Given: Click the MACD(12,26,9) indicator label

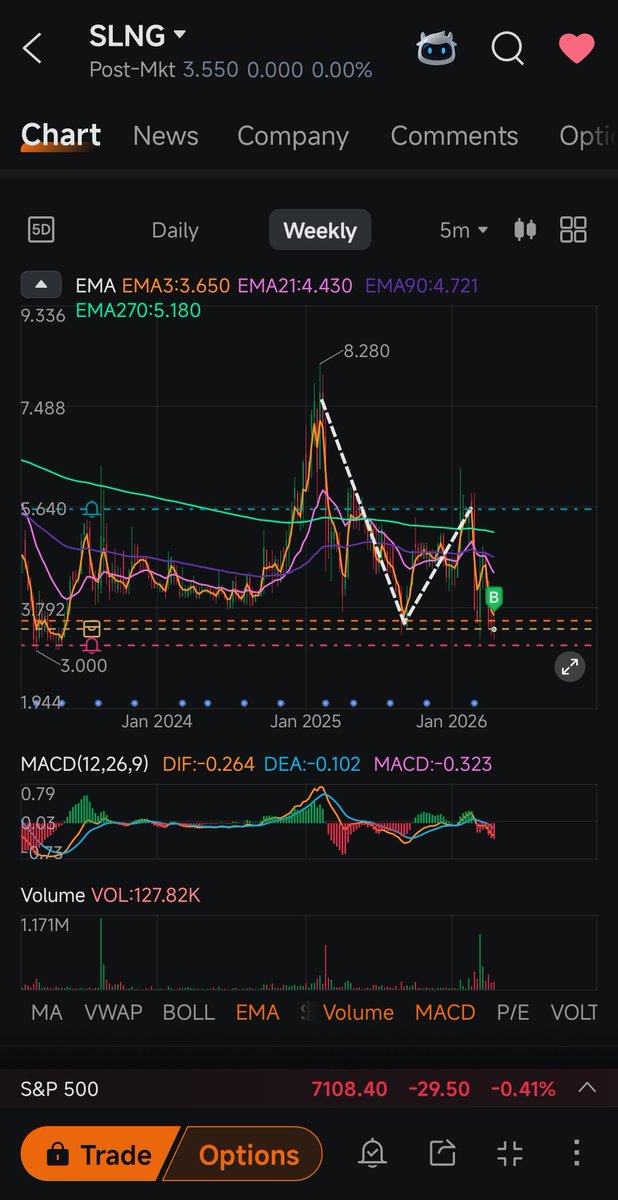Looking at the screenshot, I should coord(85,764).
